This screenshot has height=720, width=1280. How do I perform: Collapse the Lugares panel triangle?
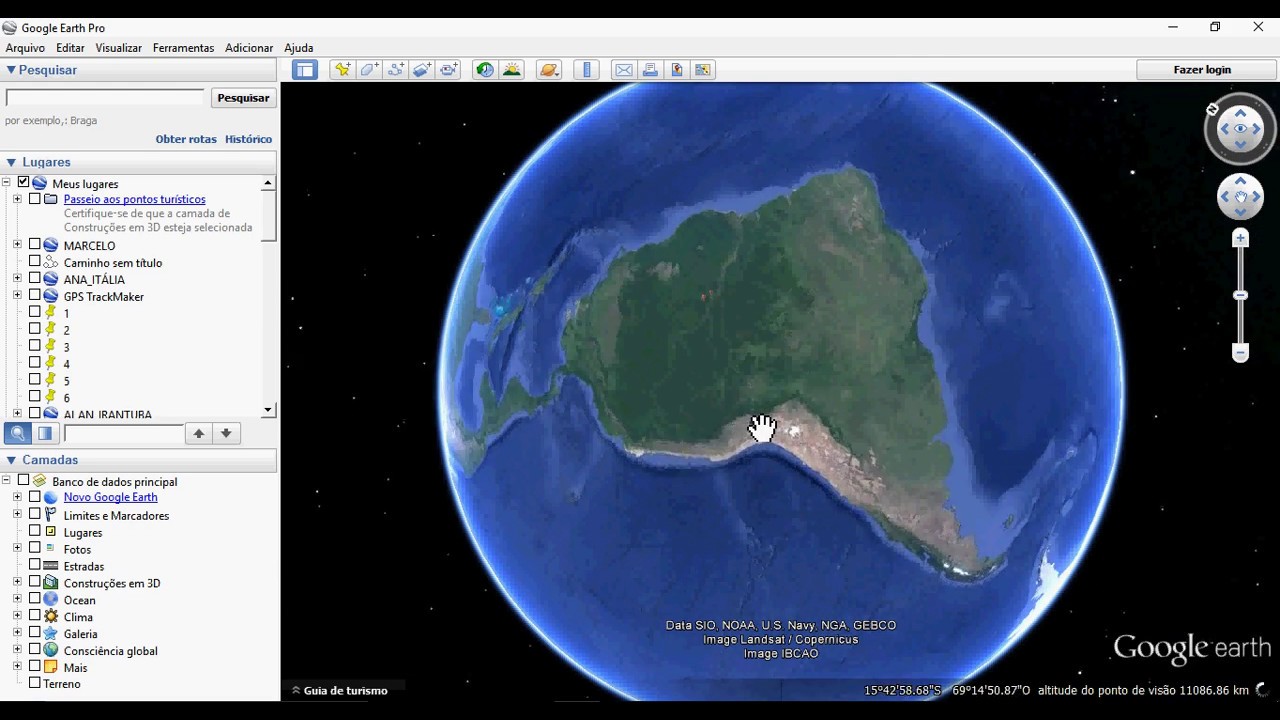pos(11,162)
